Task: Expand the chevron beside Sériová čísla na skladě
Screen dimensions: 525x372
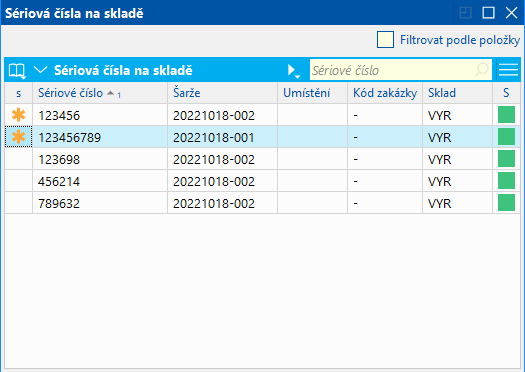Action: tap(41, 70)
